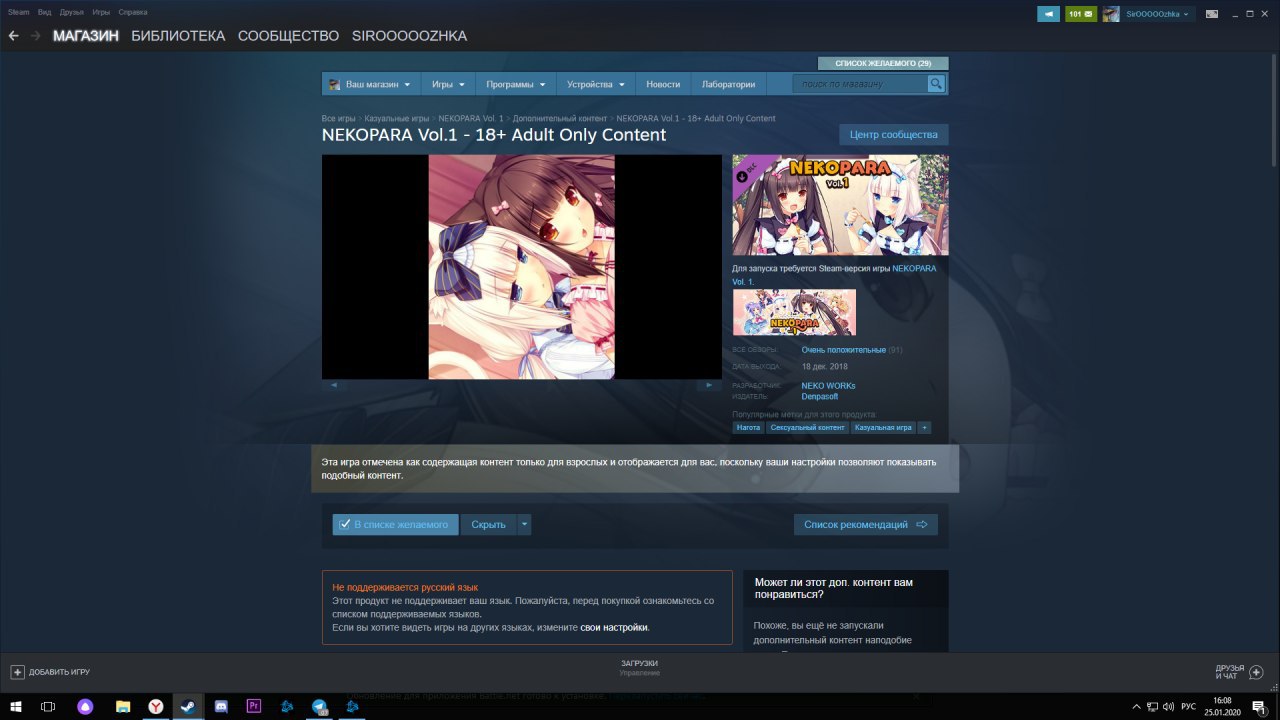Launch Yandex Browser from the taskbar

pyautogui.click(x=156, y=706)
